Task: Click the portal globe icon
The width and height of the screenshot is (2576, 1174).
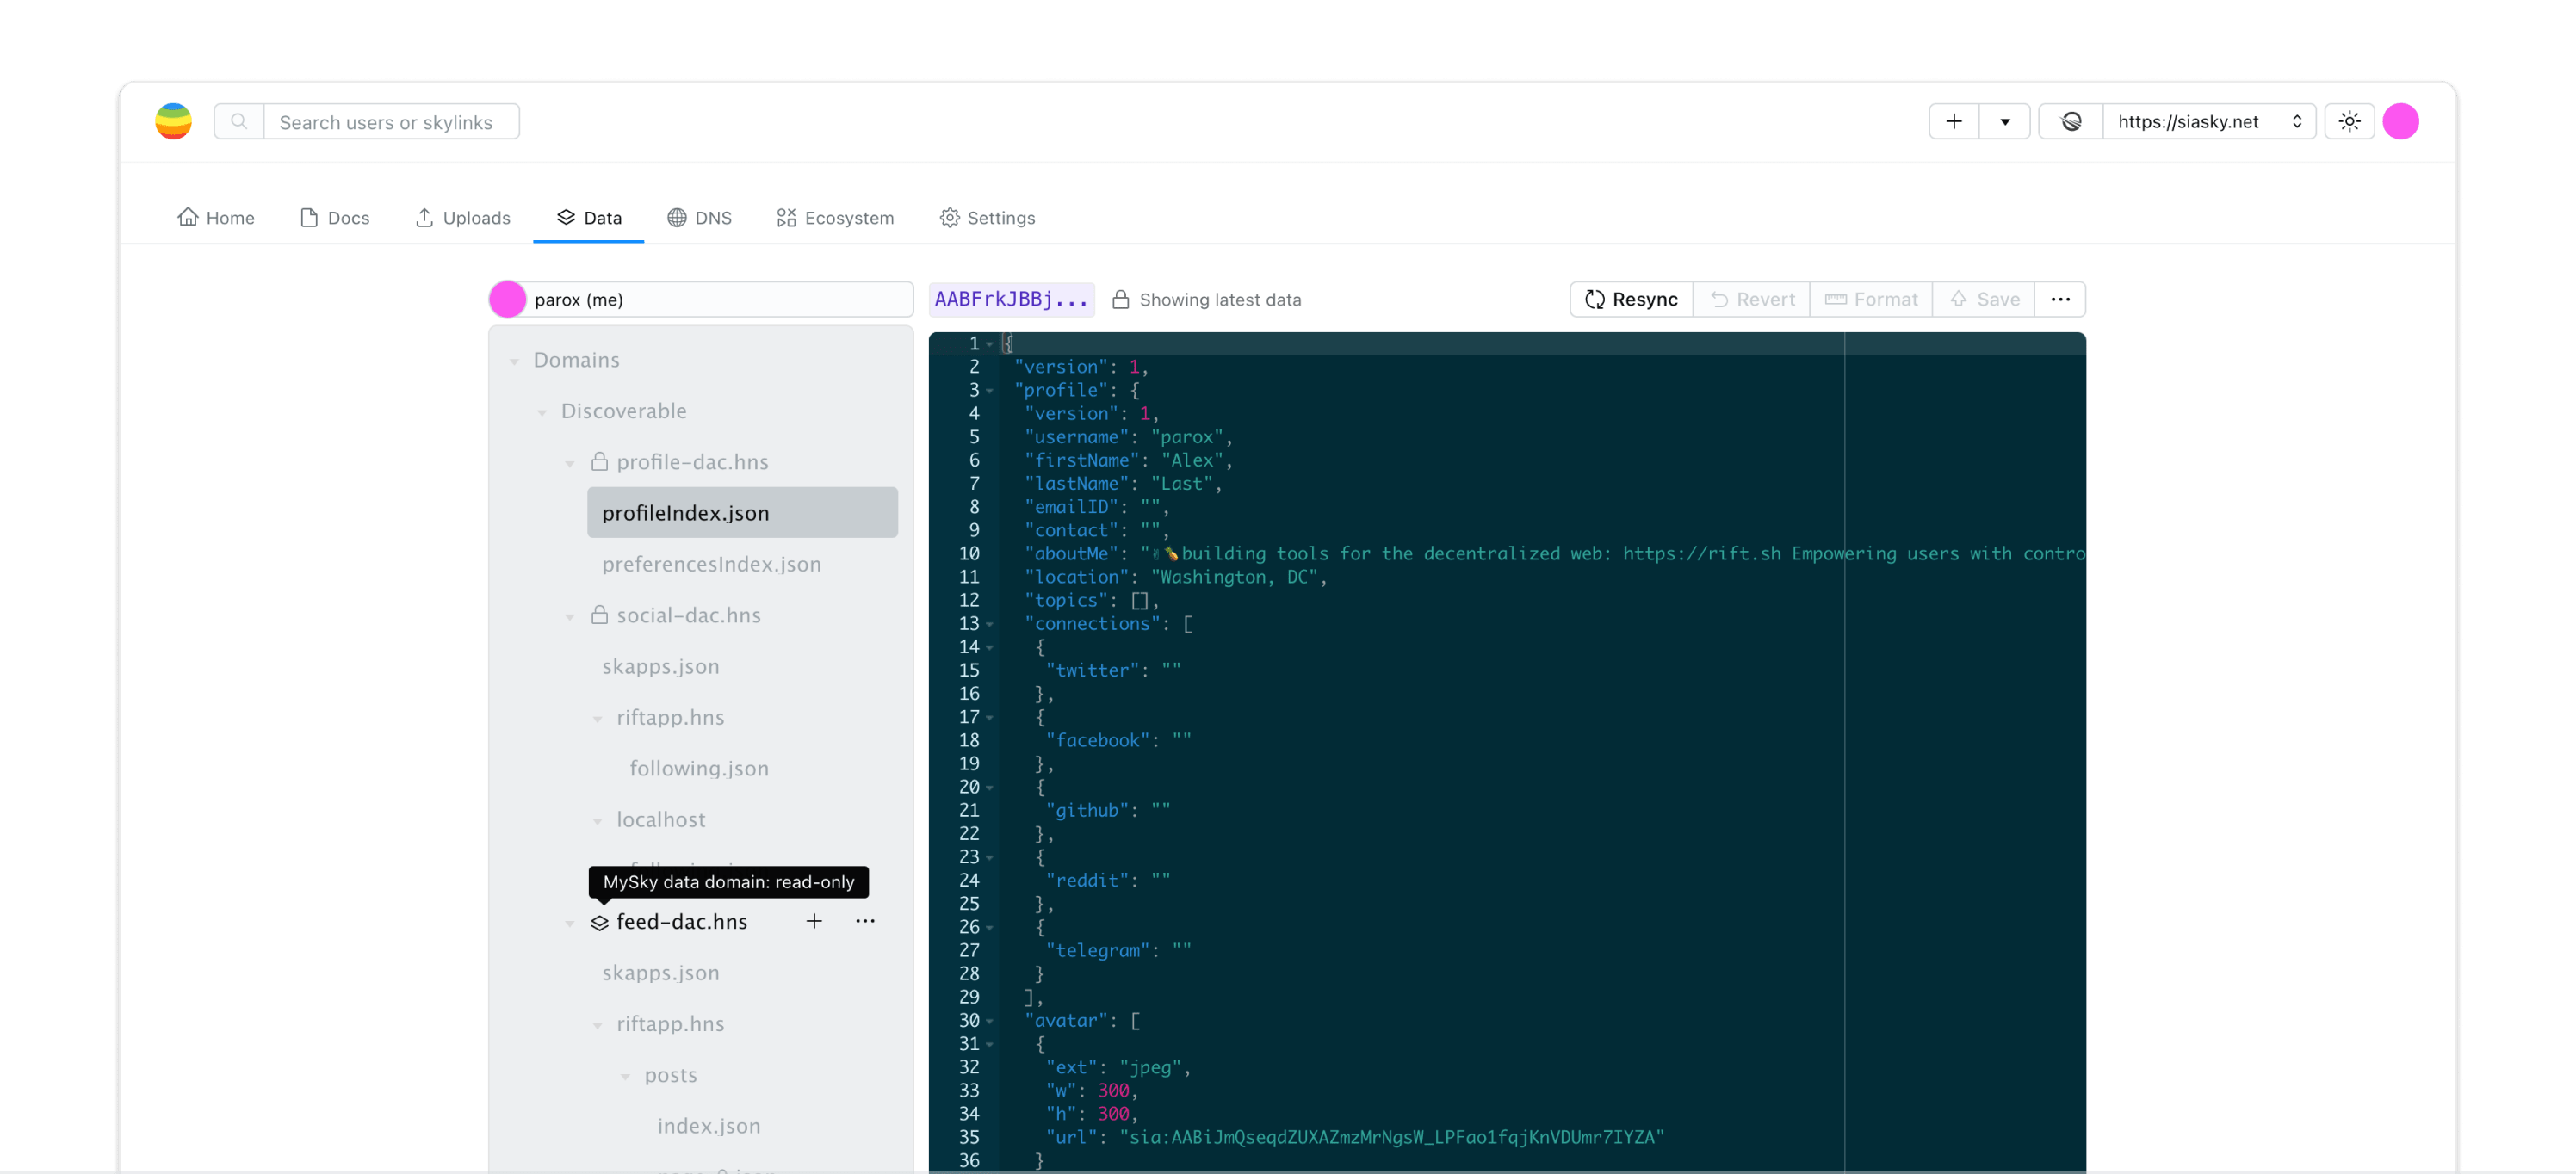Action: 2071,122
